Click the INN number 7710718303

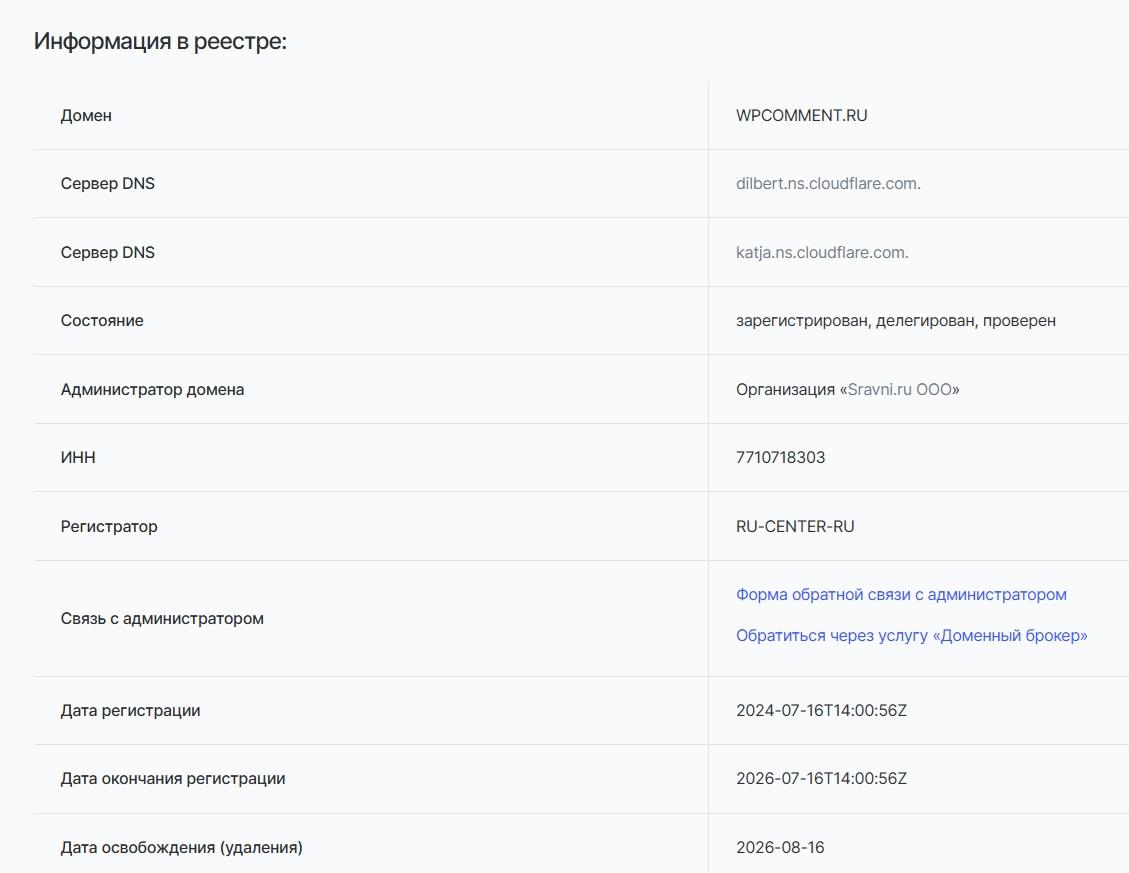780,458
